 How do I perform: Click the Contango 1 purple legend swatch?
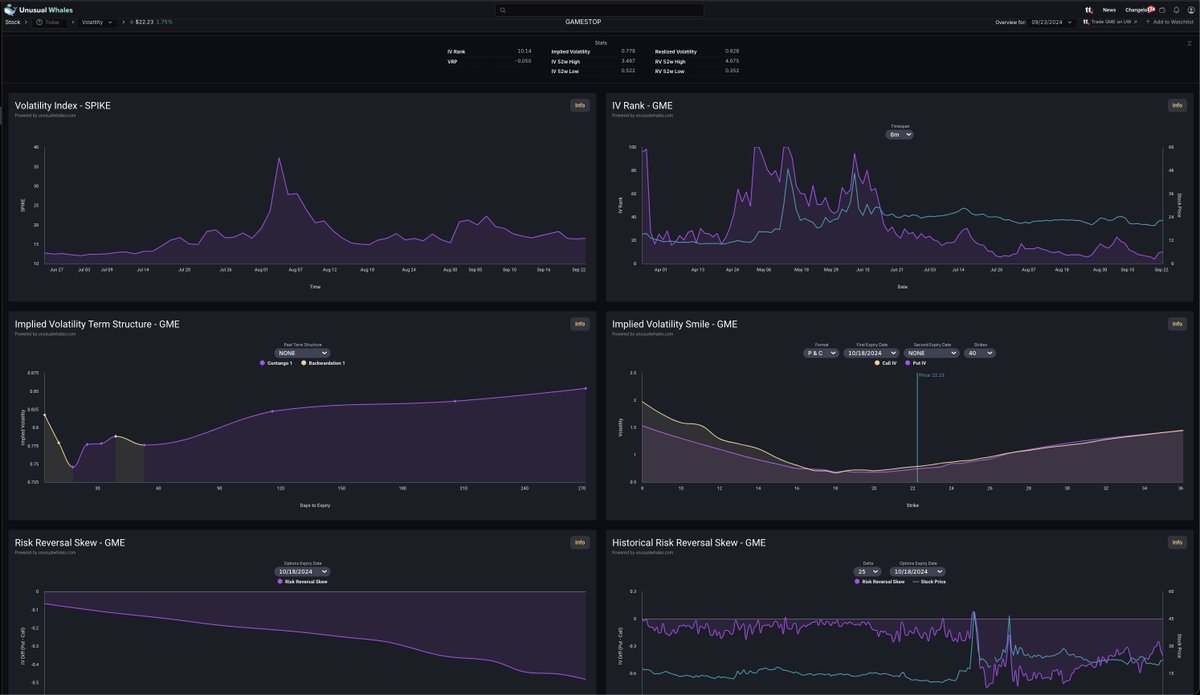click(x=262, y=363)
